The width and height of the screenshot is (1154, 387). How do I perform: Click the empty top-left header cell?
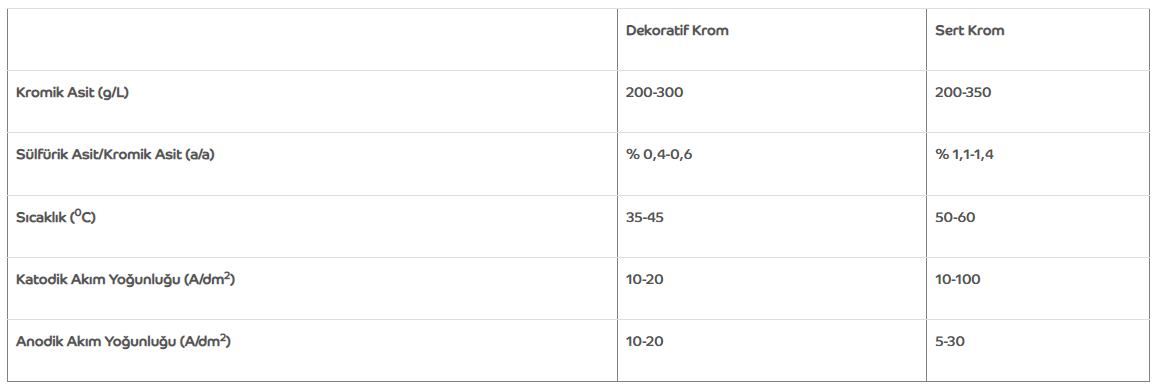point(312,40)
